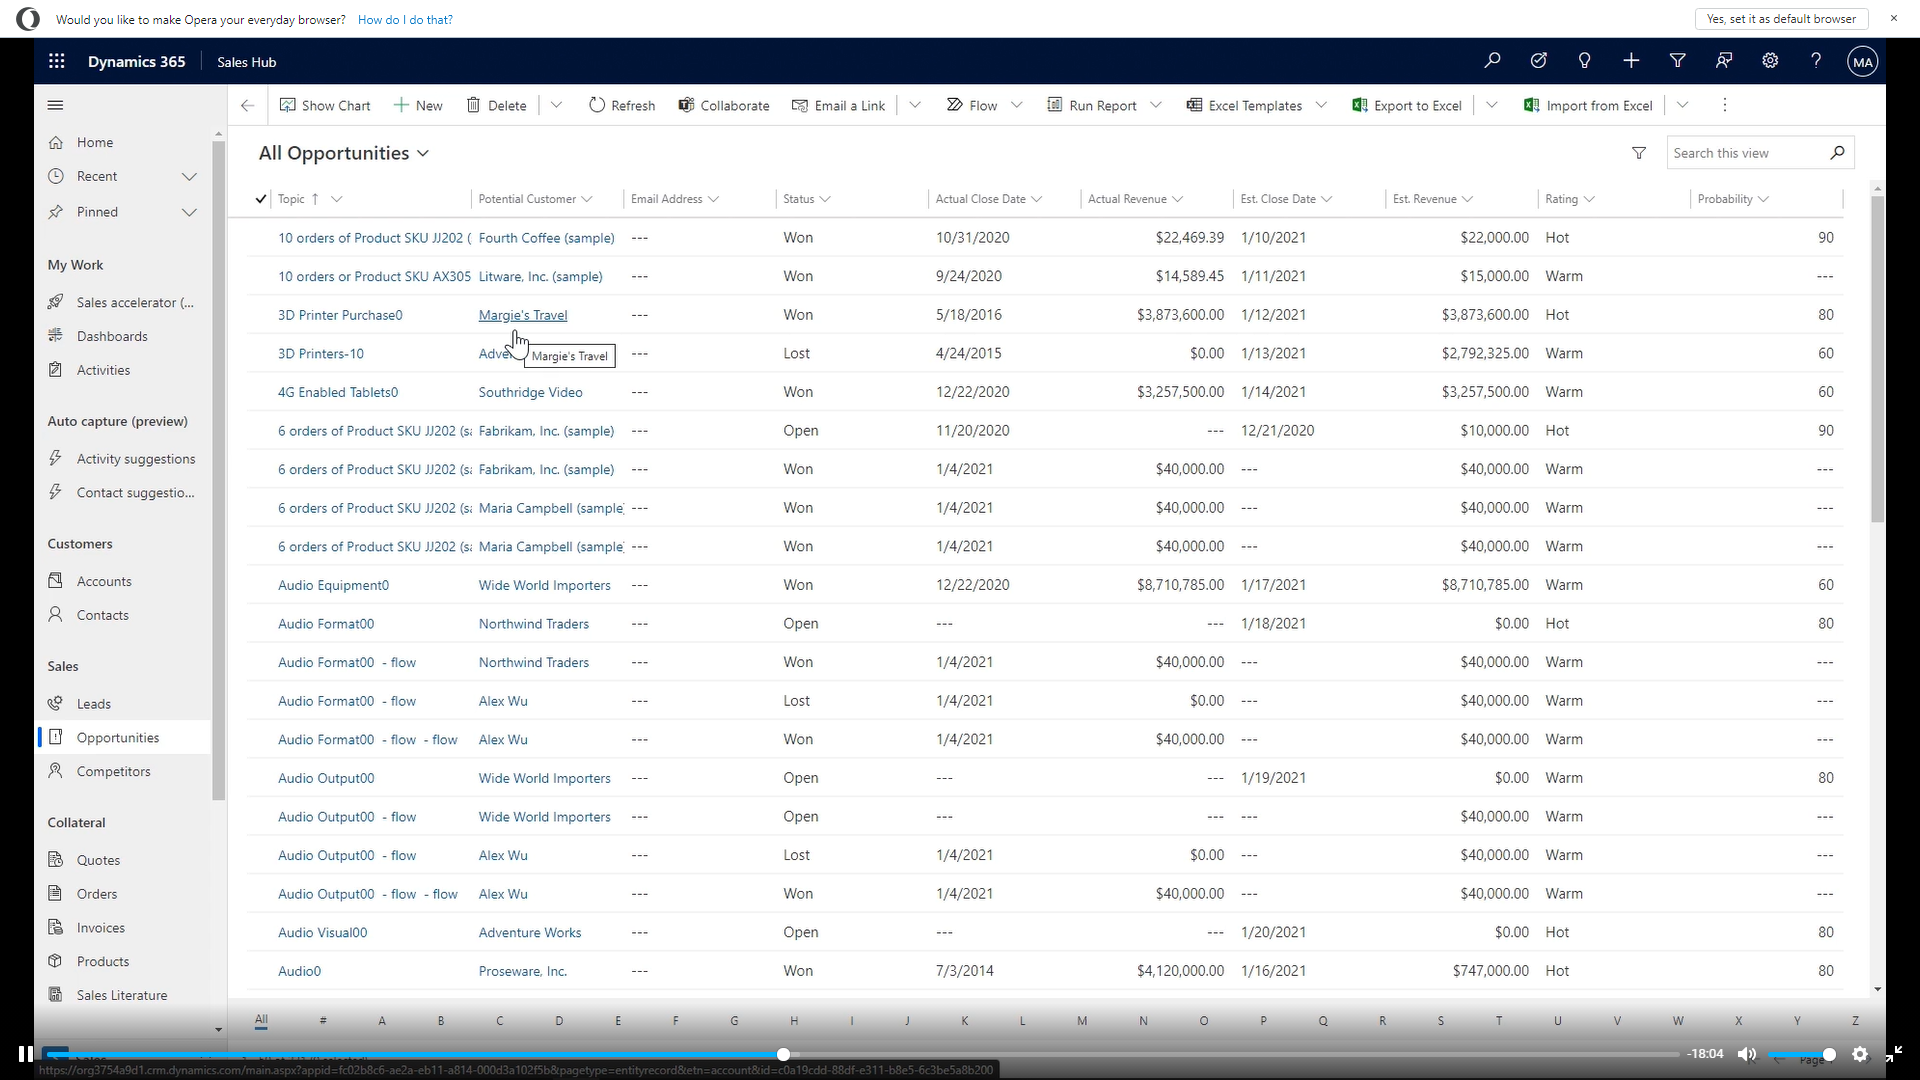Click the quick create plus icon
Screen dimensions: 1920x1080
[1631, 61]
